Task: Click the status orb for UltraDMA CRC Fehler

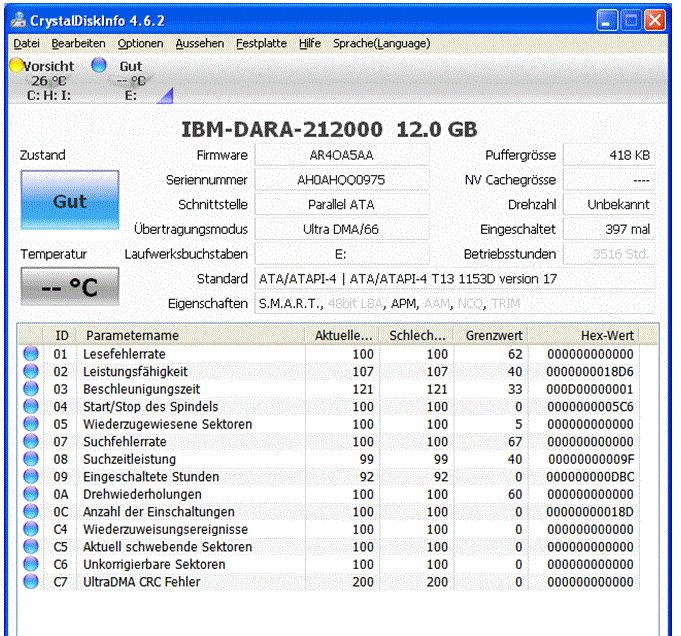Action: pyautogui.click(x=30, y=582)
